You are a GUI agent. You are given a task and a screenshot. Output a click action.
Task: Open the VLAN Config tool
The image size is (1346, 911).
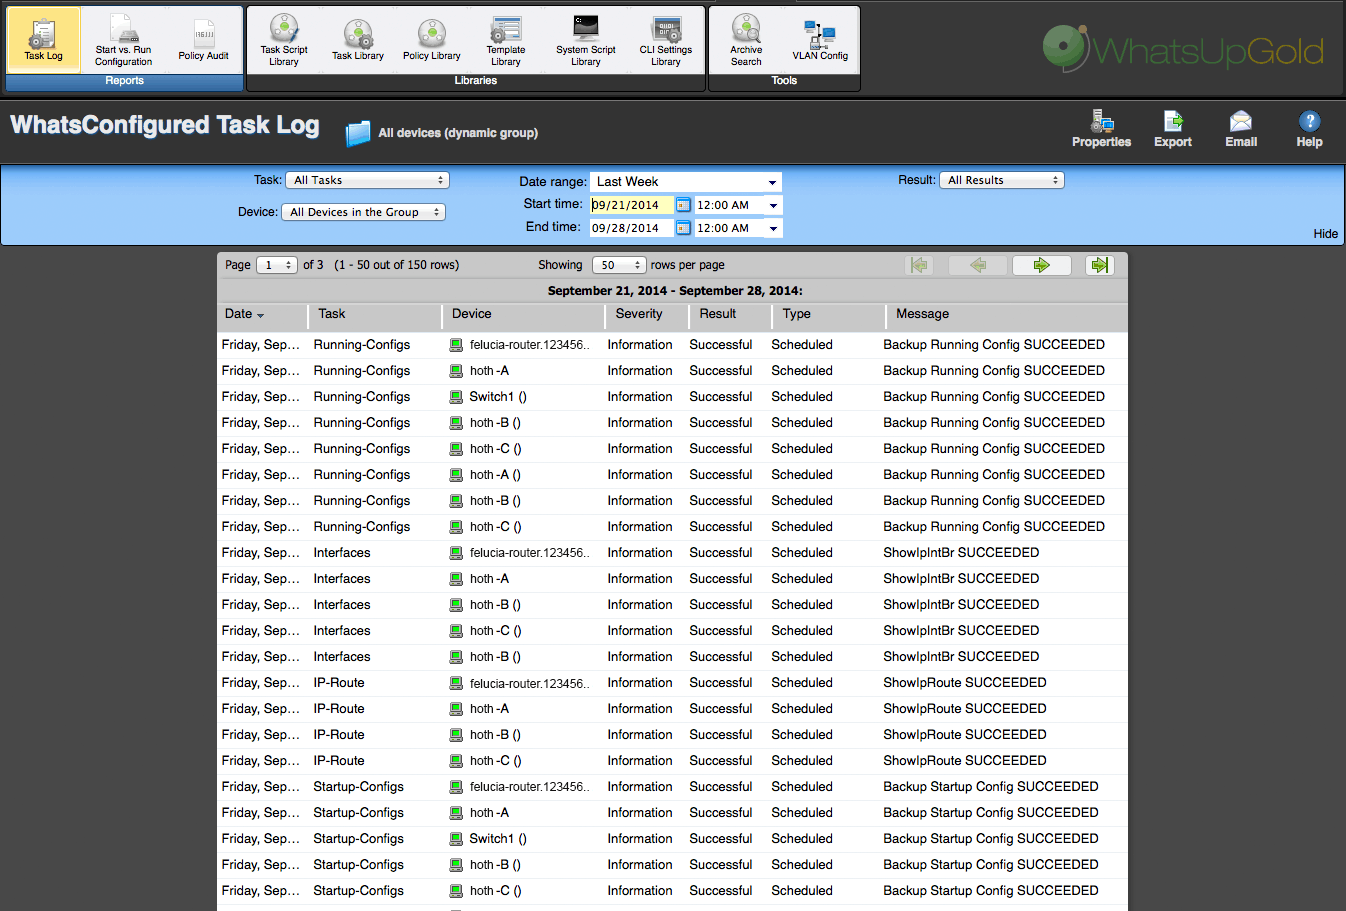(820, 40)
